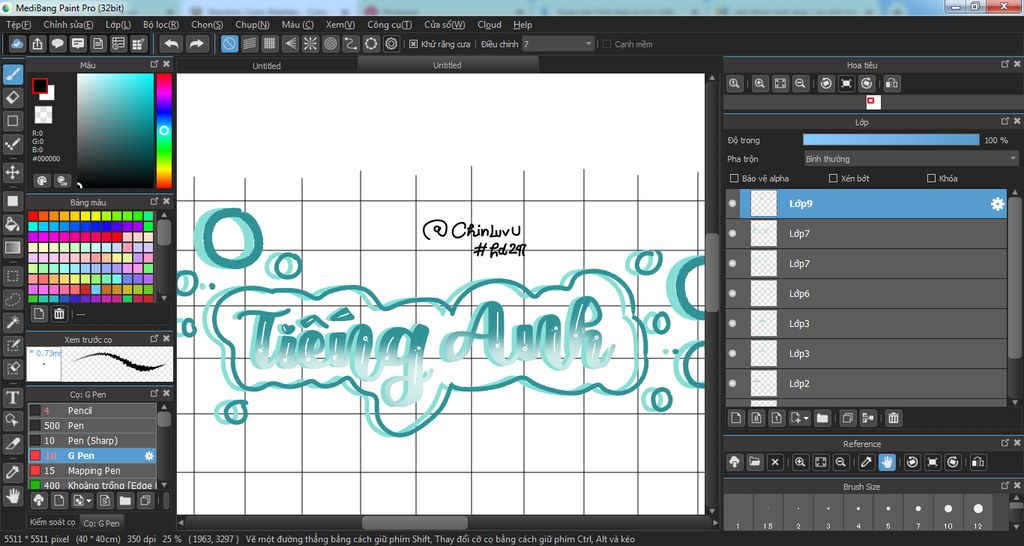The image size is (1024, 546).
Task: Select the Pen (Sharp) brush
Action: 91,441
